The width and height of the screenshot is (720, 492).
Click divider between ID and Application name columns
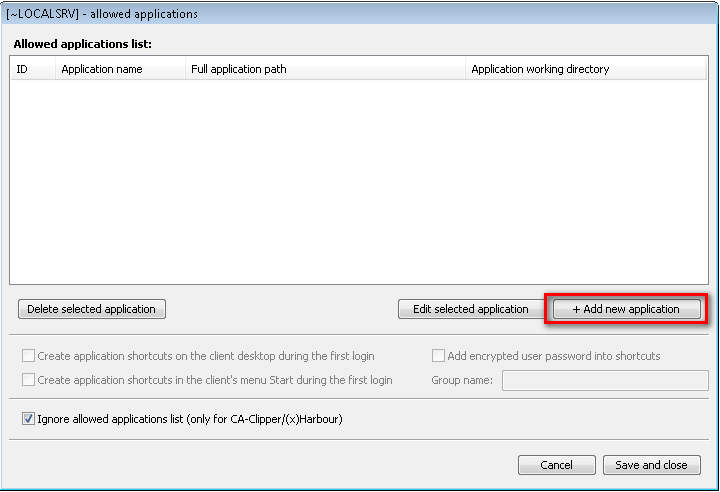click(x=55, y=69)
